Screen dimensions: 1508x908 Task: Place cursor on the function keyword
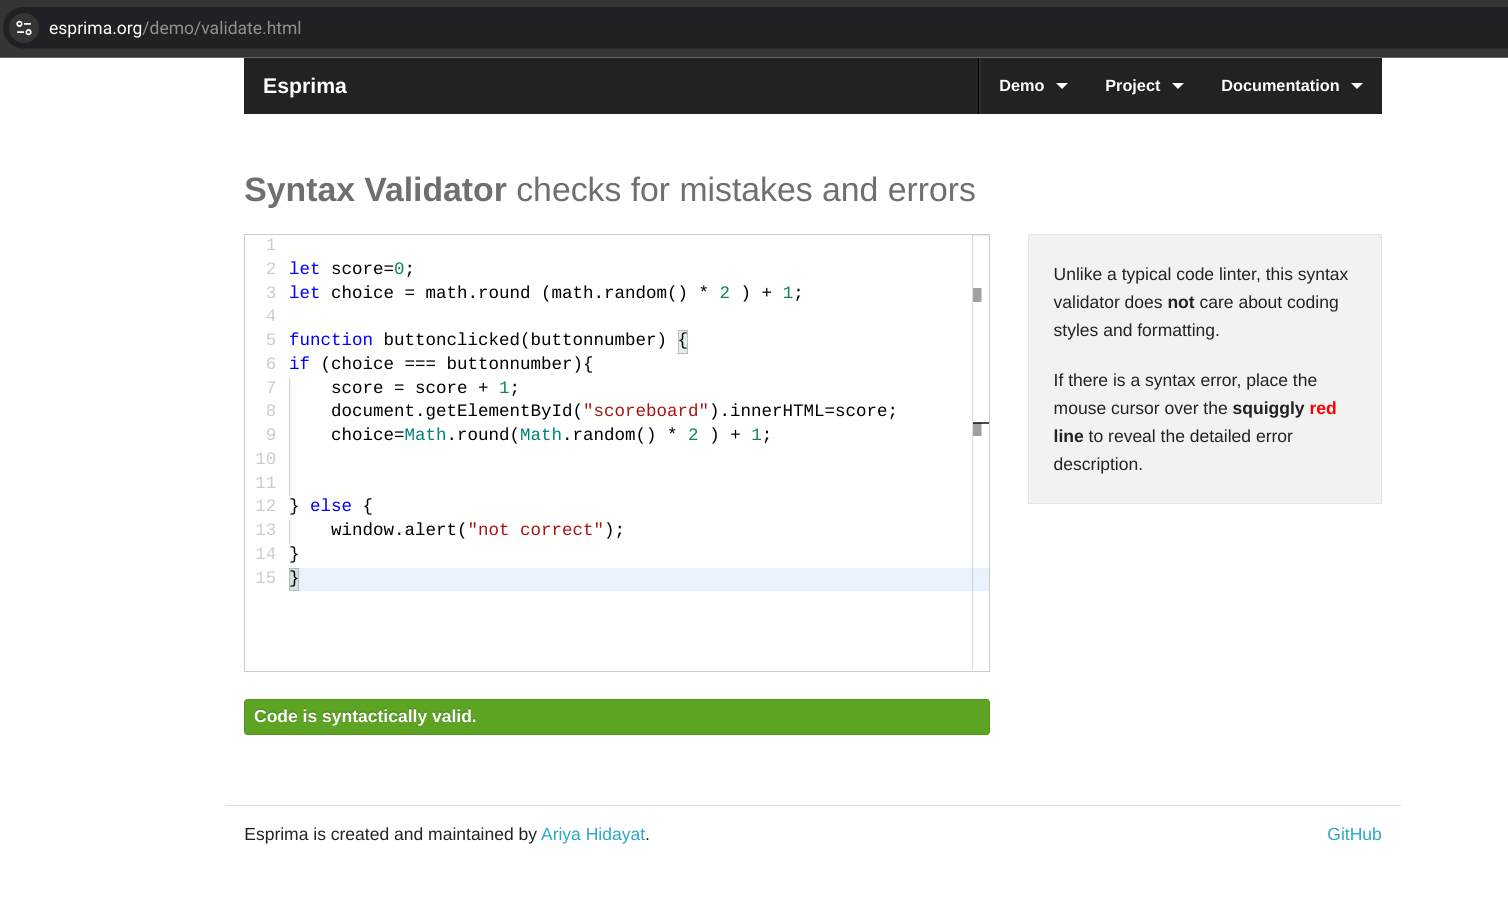point(330,340)
